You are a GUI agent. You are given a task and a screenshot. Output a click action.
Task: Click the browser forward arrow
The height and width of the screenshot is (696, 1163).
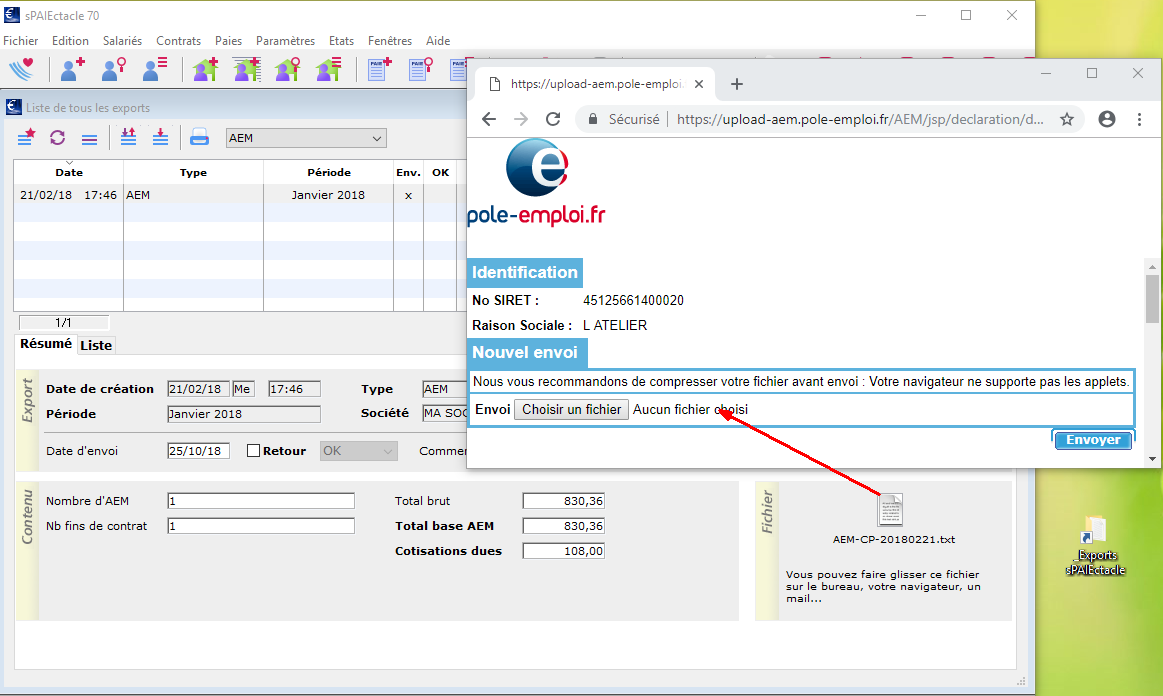click(x=521, y=119)
